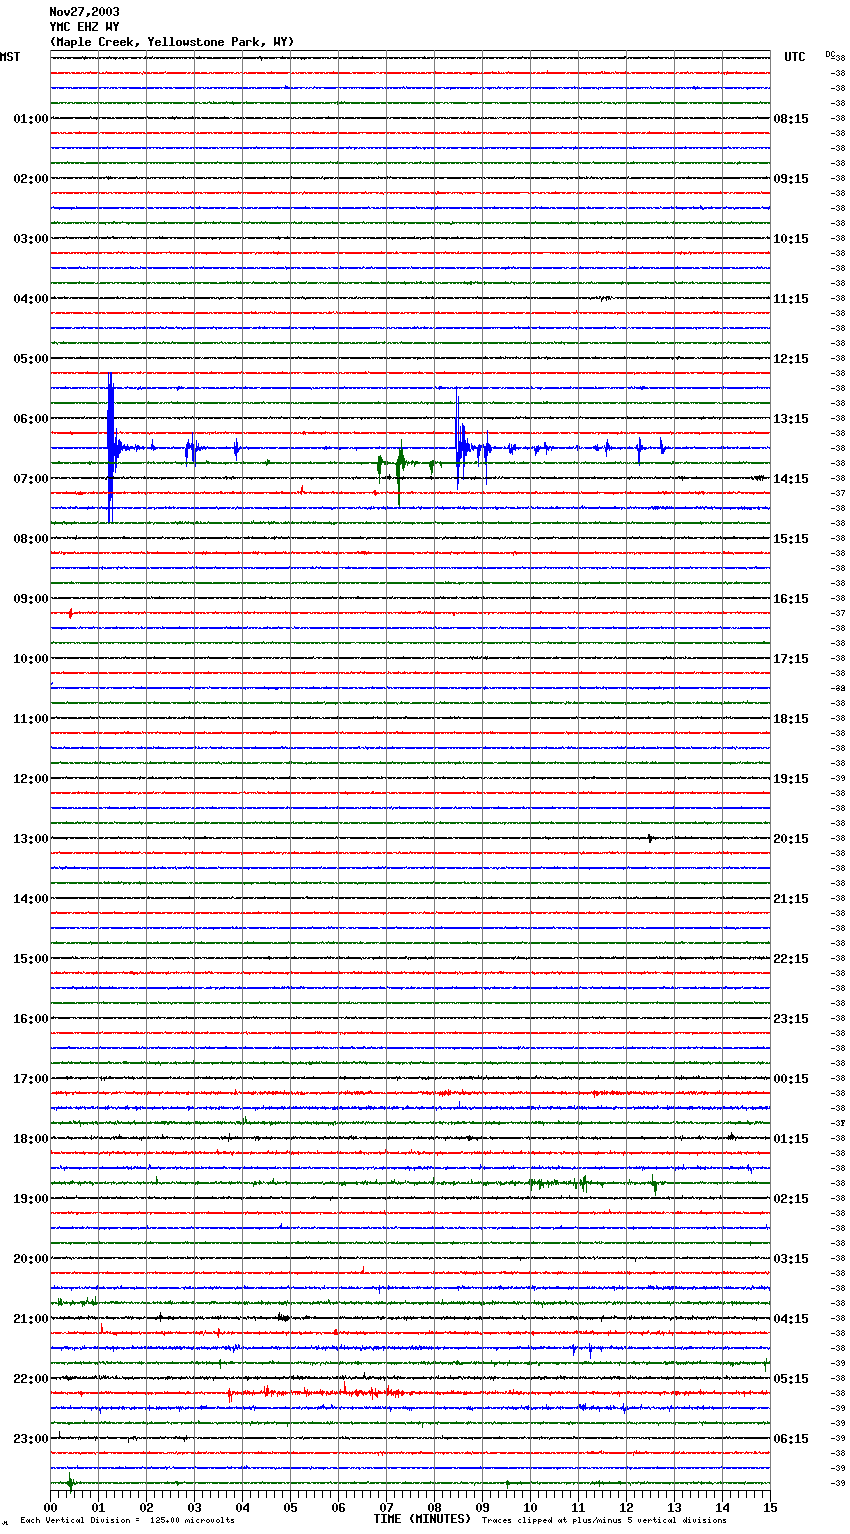
Task: Click the 20:15 UTC row label
Action: coord(791,839)
